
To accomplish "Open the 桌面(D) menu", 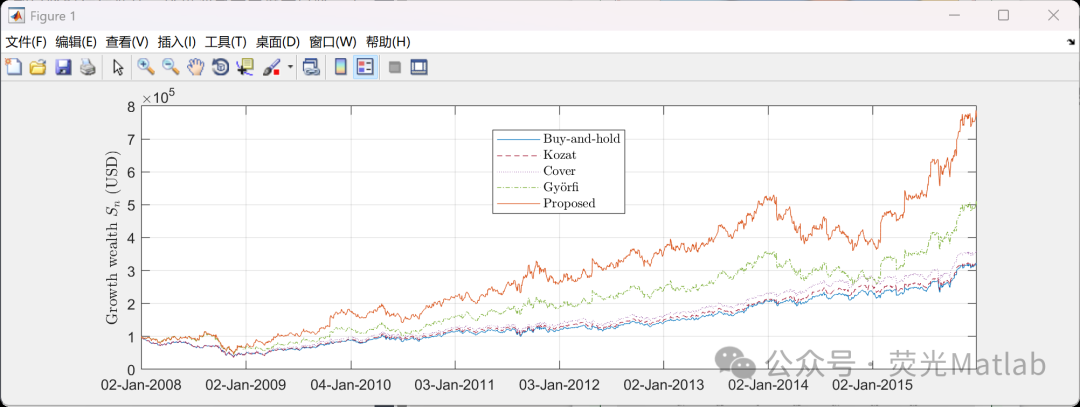I will coord(278,42).
